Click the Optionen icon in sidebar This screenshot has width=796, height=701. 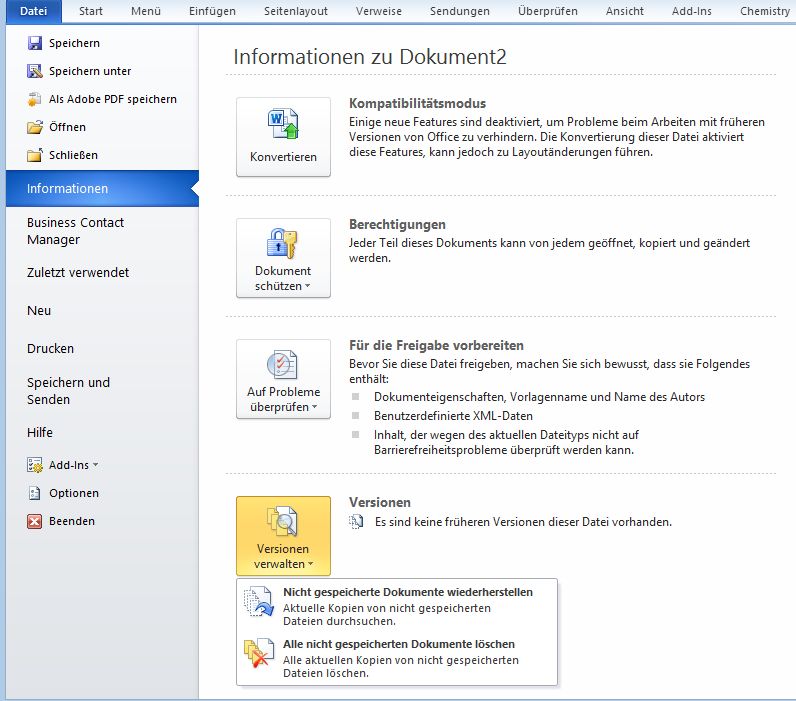[x=35, y=493]
